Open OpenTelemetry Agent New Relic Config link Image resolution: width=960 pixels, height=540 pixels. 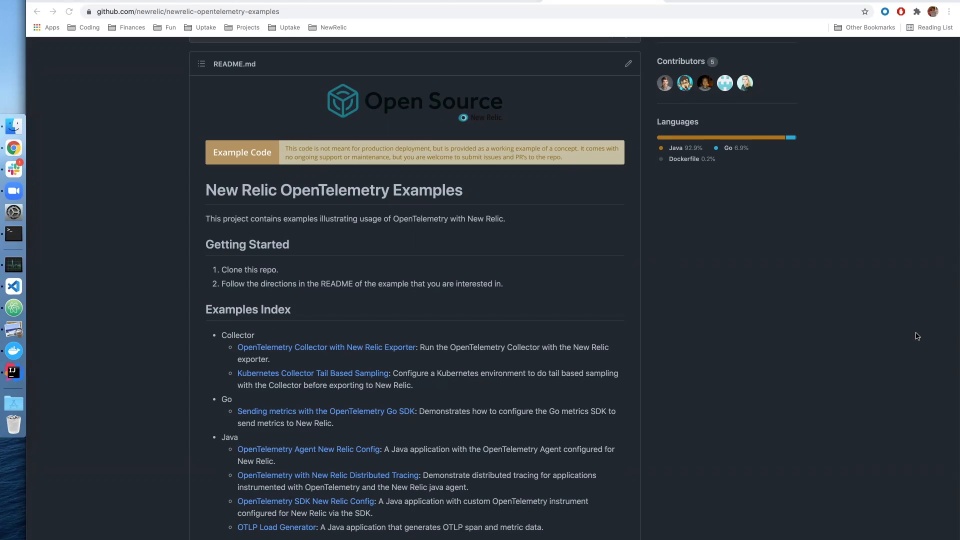coord(309,449)
